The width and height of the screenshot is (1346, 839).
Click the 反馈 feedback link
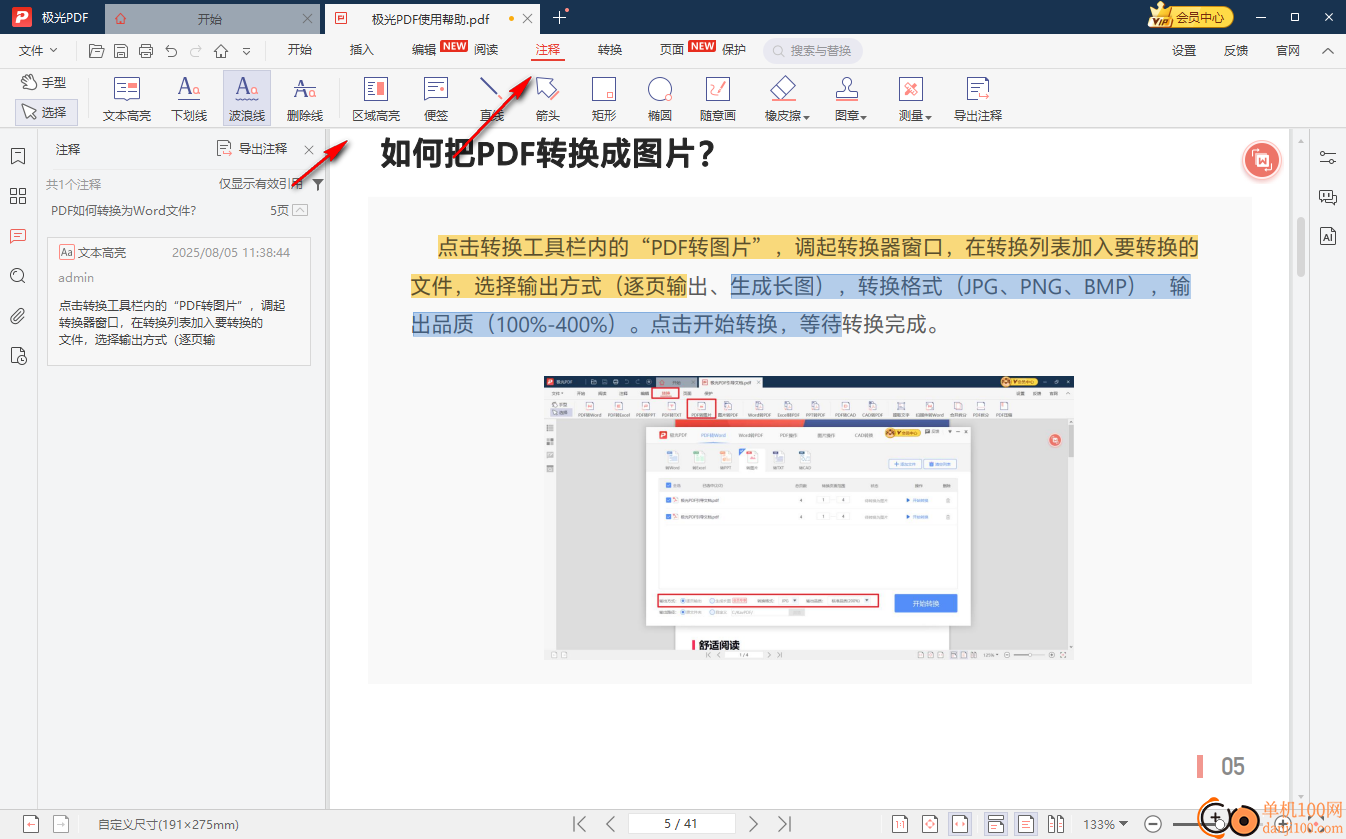pos(1236,50)
